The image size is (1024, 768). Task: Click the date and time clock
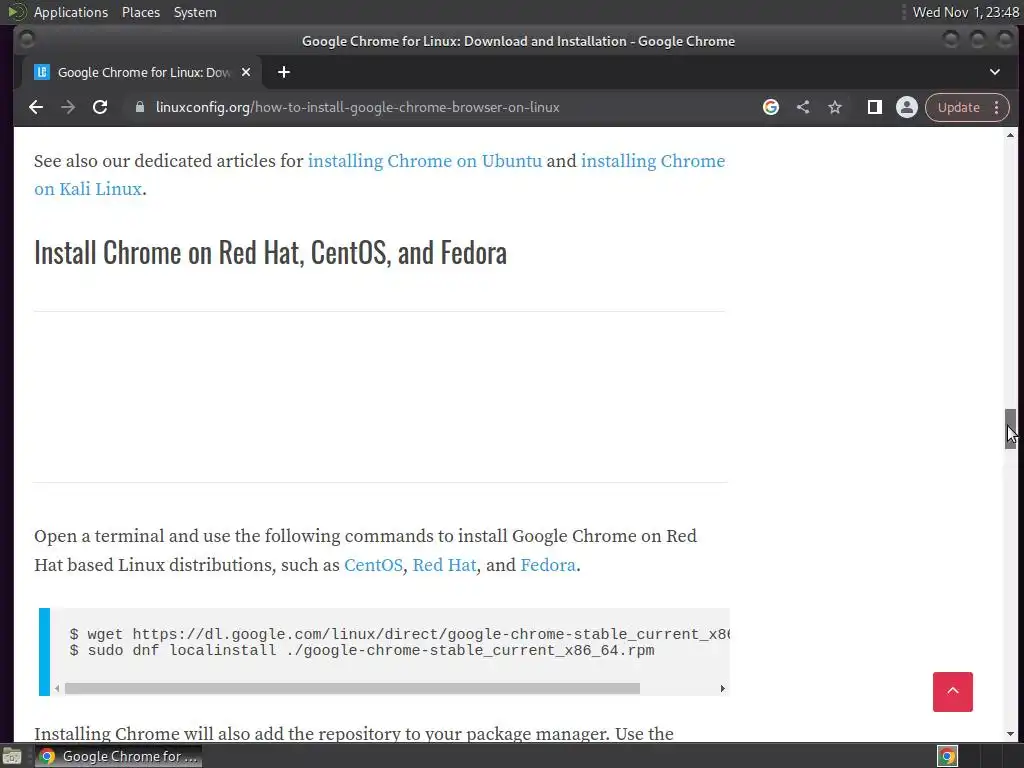tap(965, 12)
